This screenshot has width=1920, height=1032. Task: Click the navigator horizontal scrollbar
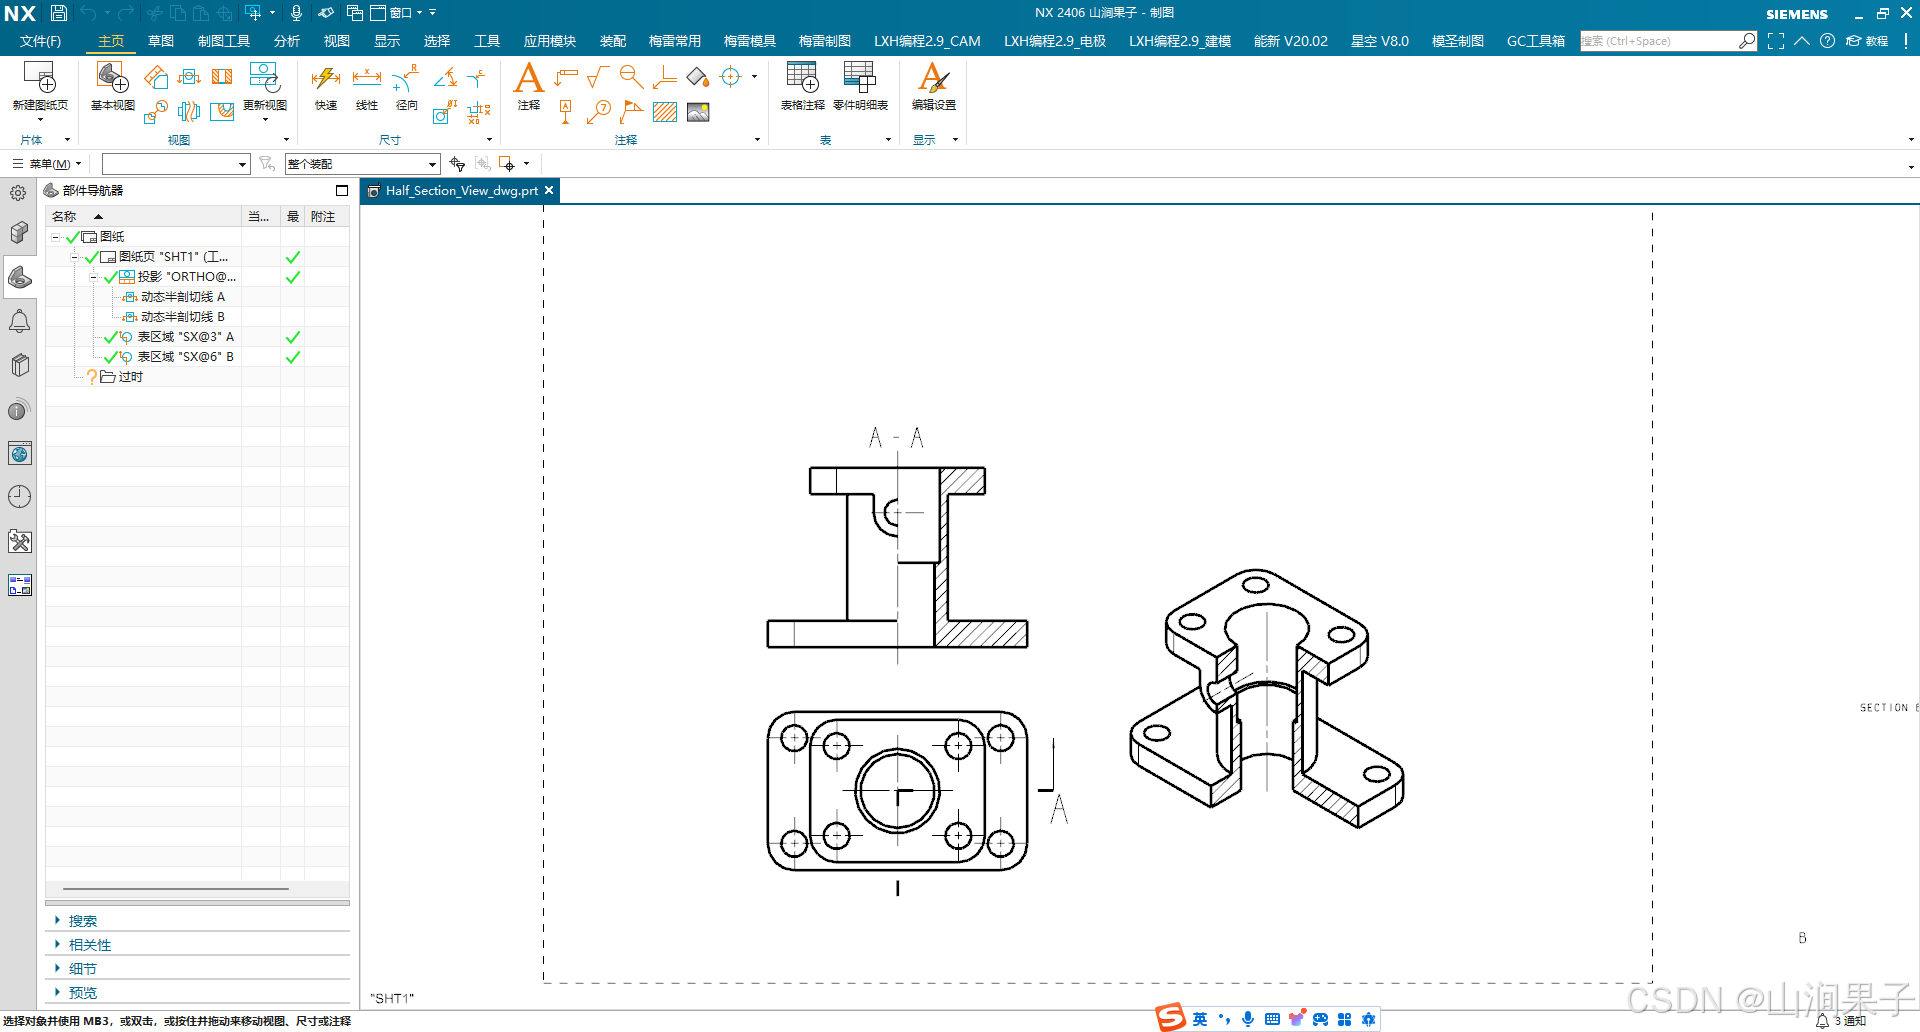click(176, 888)
